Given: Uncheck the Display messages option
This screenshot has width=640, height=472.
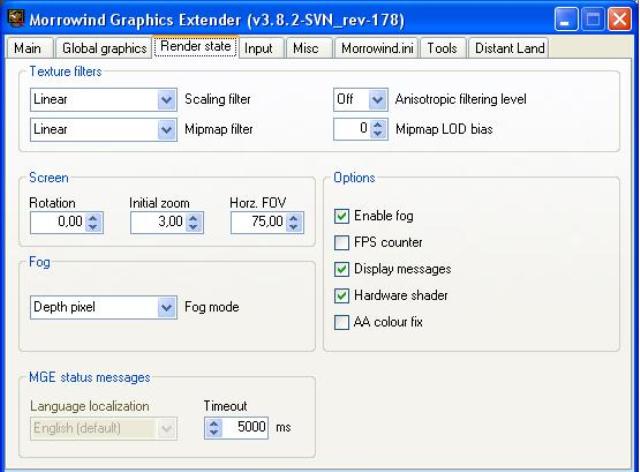Looking at the screenshot, I should pos(343,269).
